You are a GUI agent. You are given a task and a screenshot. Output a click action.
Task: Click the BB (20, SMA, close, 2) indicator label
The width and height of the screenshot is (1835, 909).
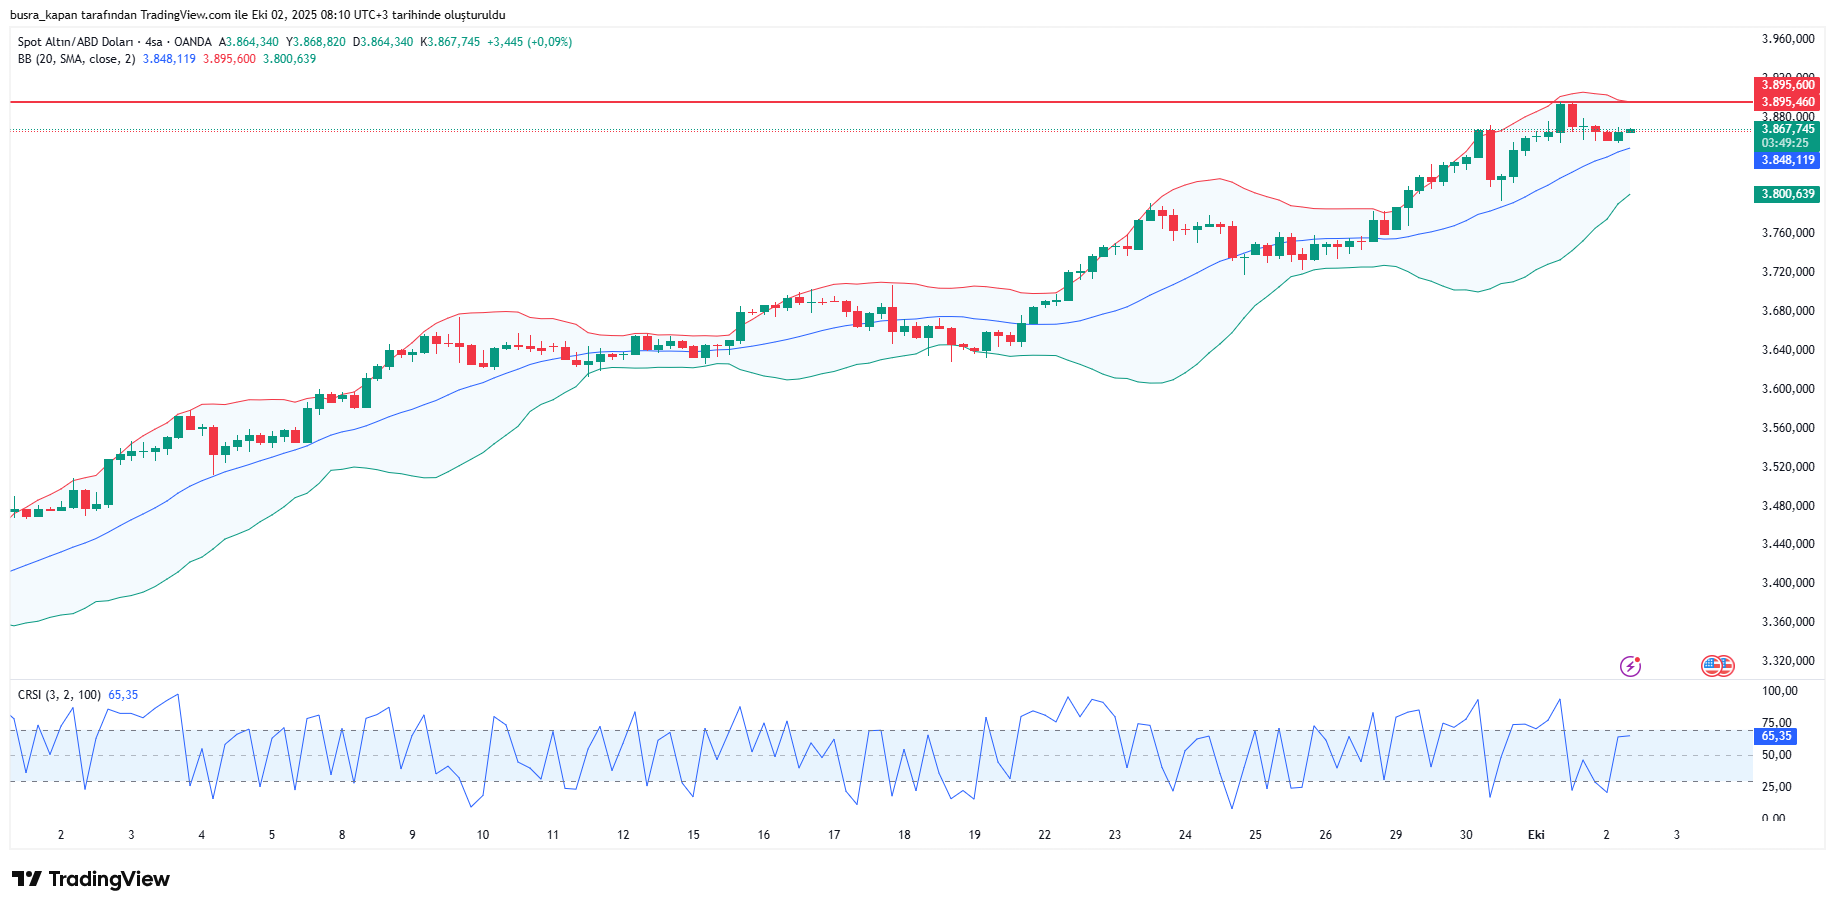coord(76,59)
